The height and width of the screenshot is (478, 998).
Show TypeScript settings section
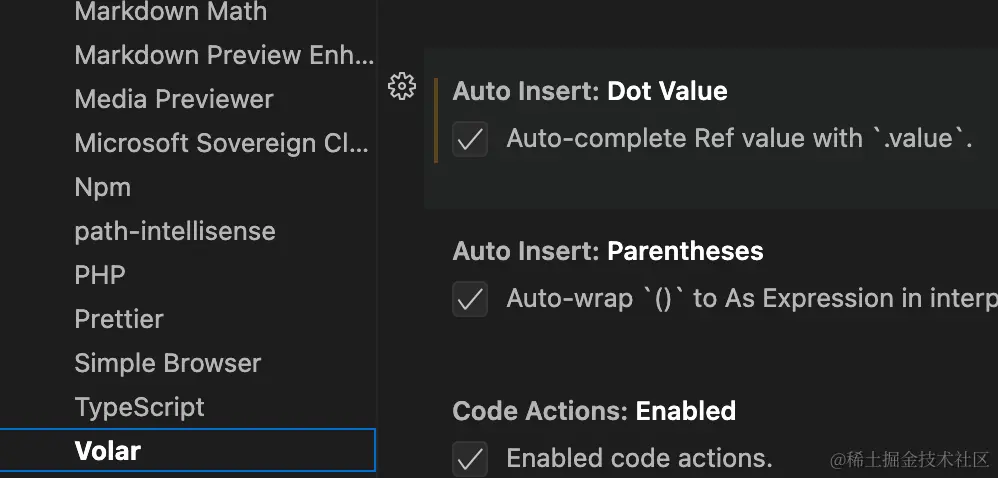[140, 407]
